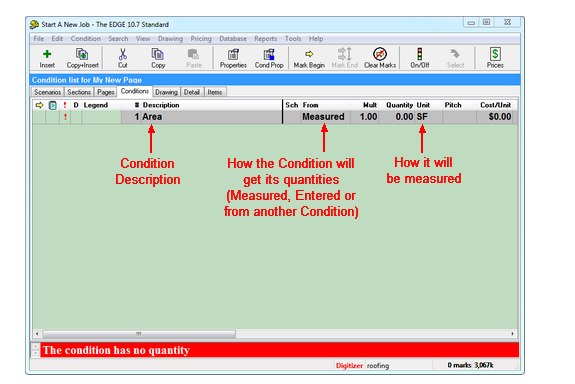The width and height of the screenshot is (575, 384).
Task: Click the From column header
Action: (x=310, y=105)
